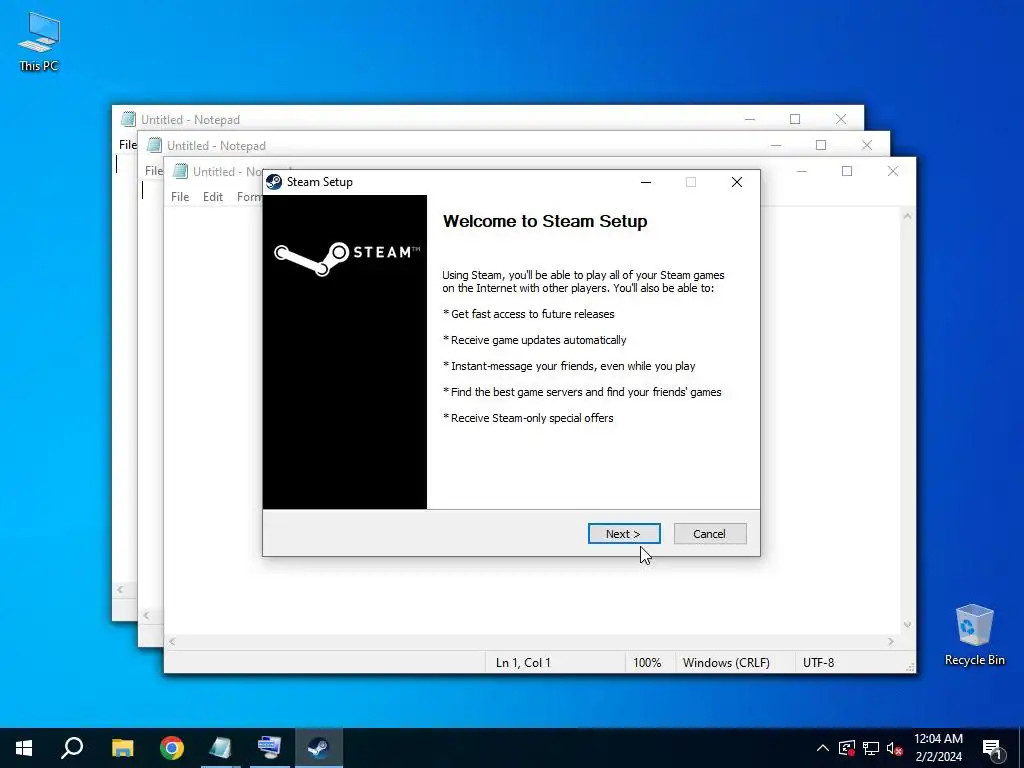Click the security alert tray icon
Screen dimensions: 1024x768
[x=847, y=748]
